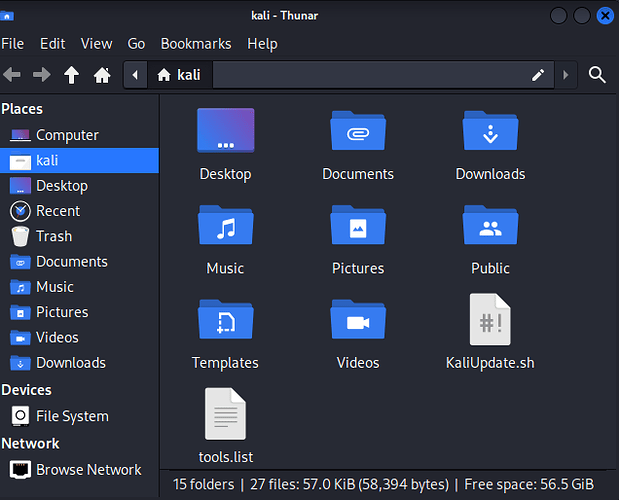The width and height of the screenshot is (619, 500).
Task: Open the Bookmarks menu
Action: 196,44
